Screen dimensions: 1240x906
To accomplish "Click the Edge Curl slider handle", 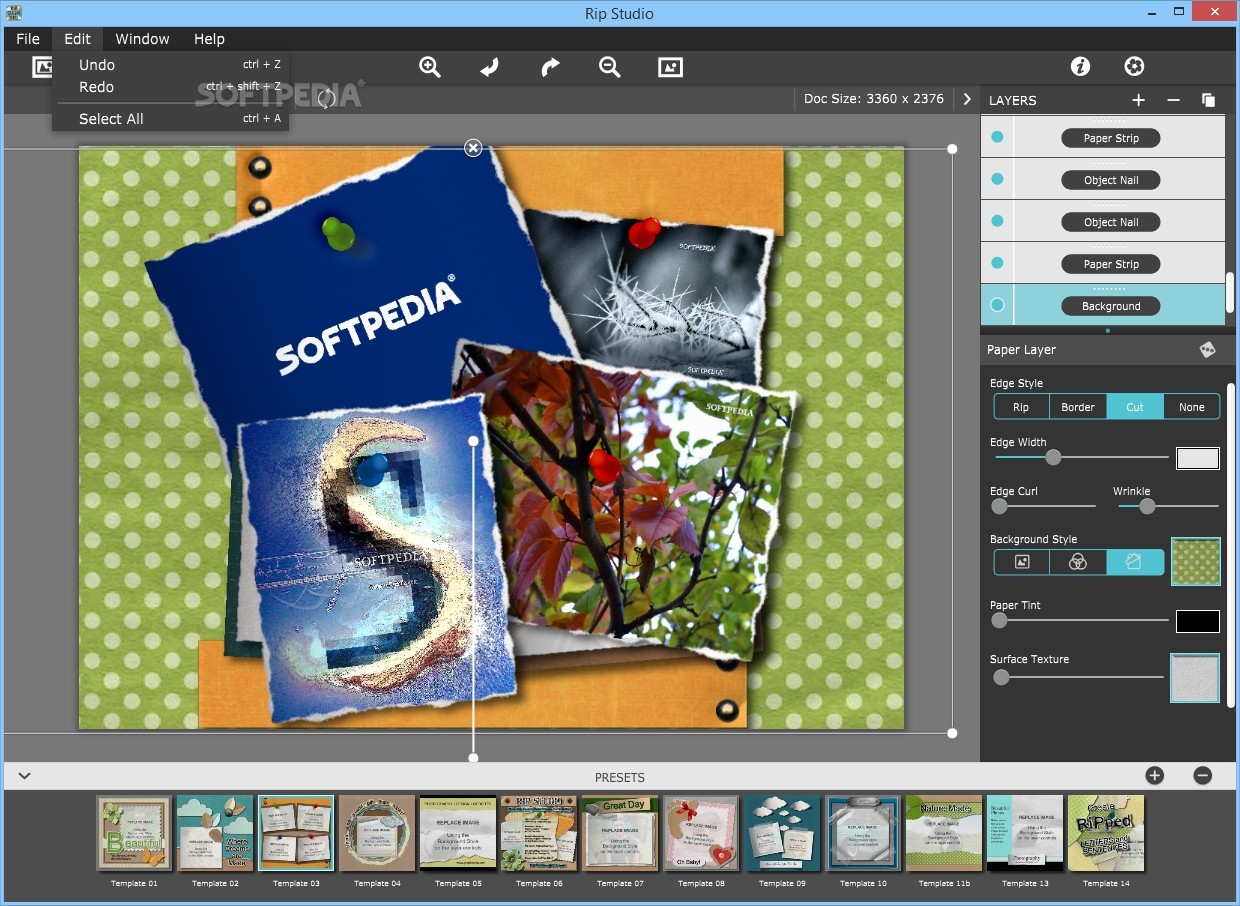I will pos(999,506).
